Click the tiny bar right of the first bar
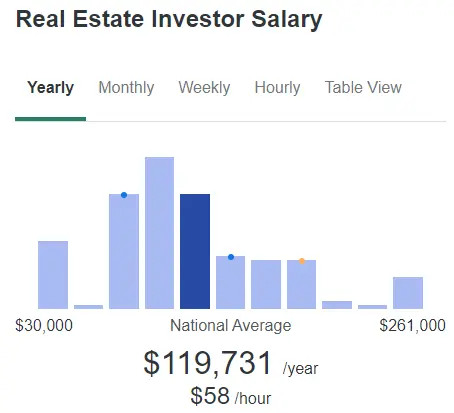 click(88, 307)
